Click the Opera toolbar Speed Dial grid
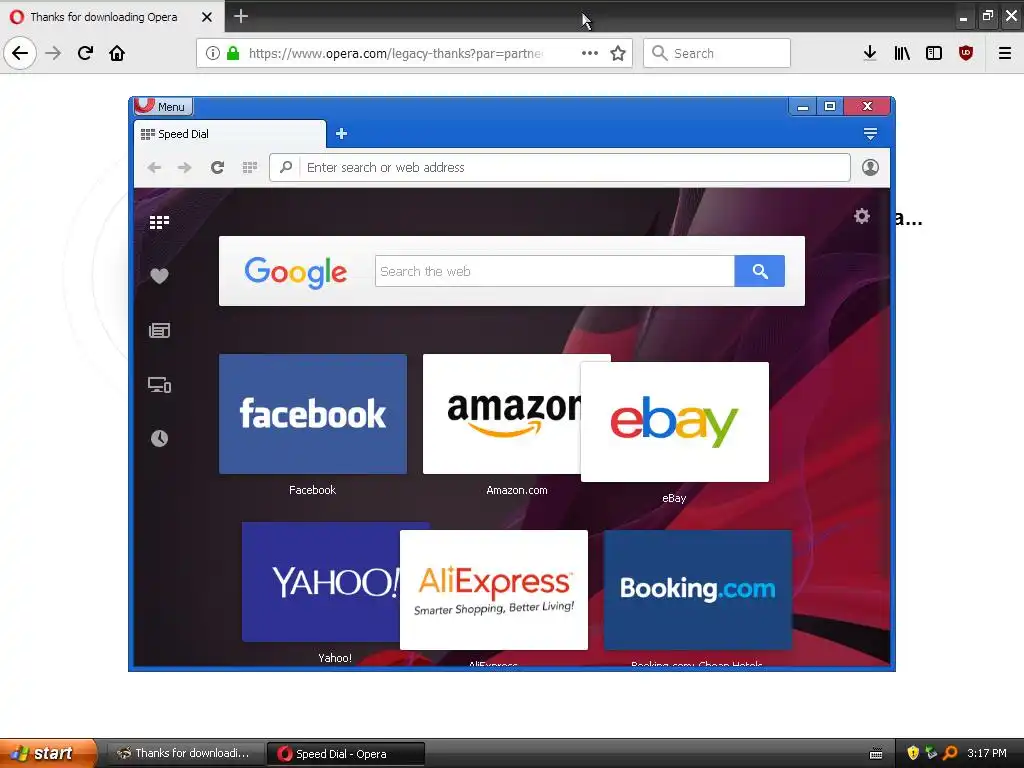1024x768 pixels. pos(249,168)
